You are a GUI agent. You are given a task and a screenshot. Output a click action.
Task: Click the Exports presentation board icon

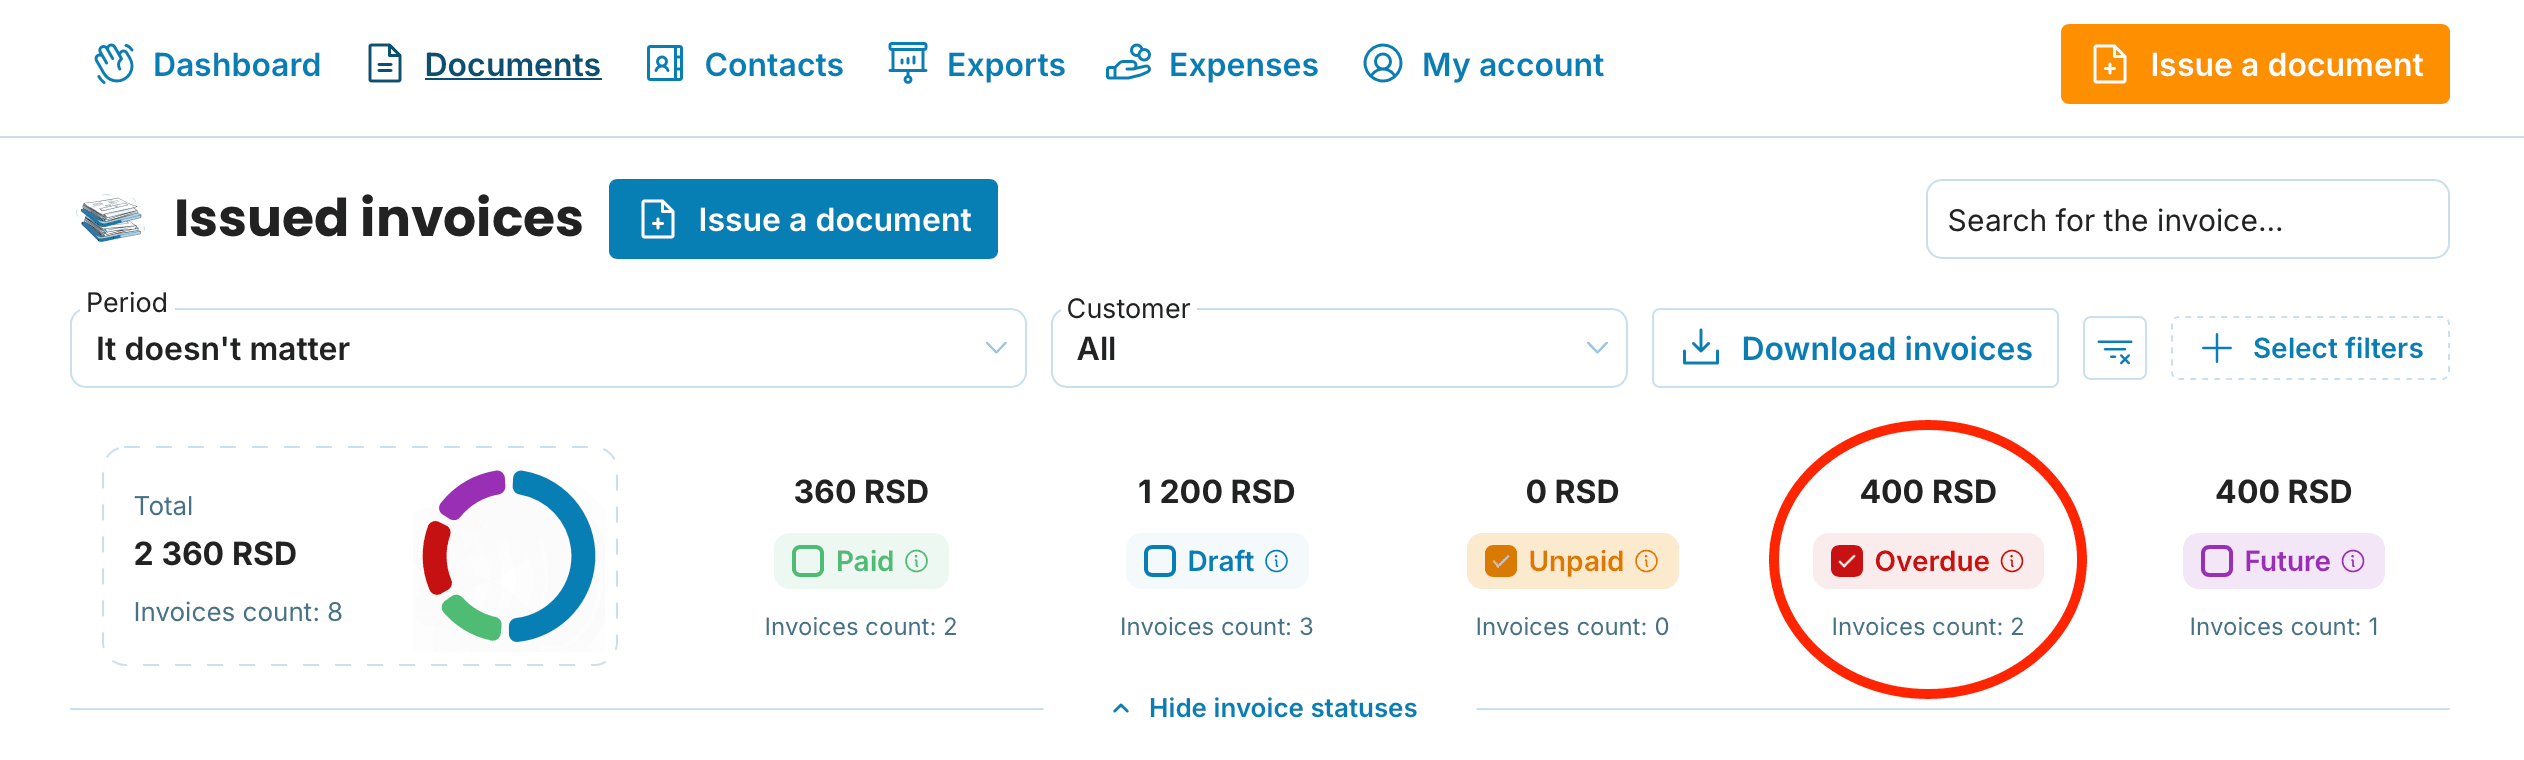[x=908, y=63]
